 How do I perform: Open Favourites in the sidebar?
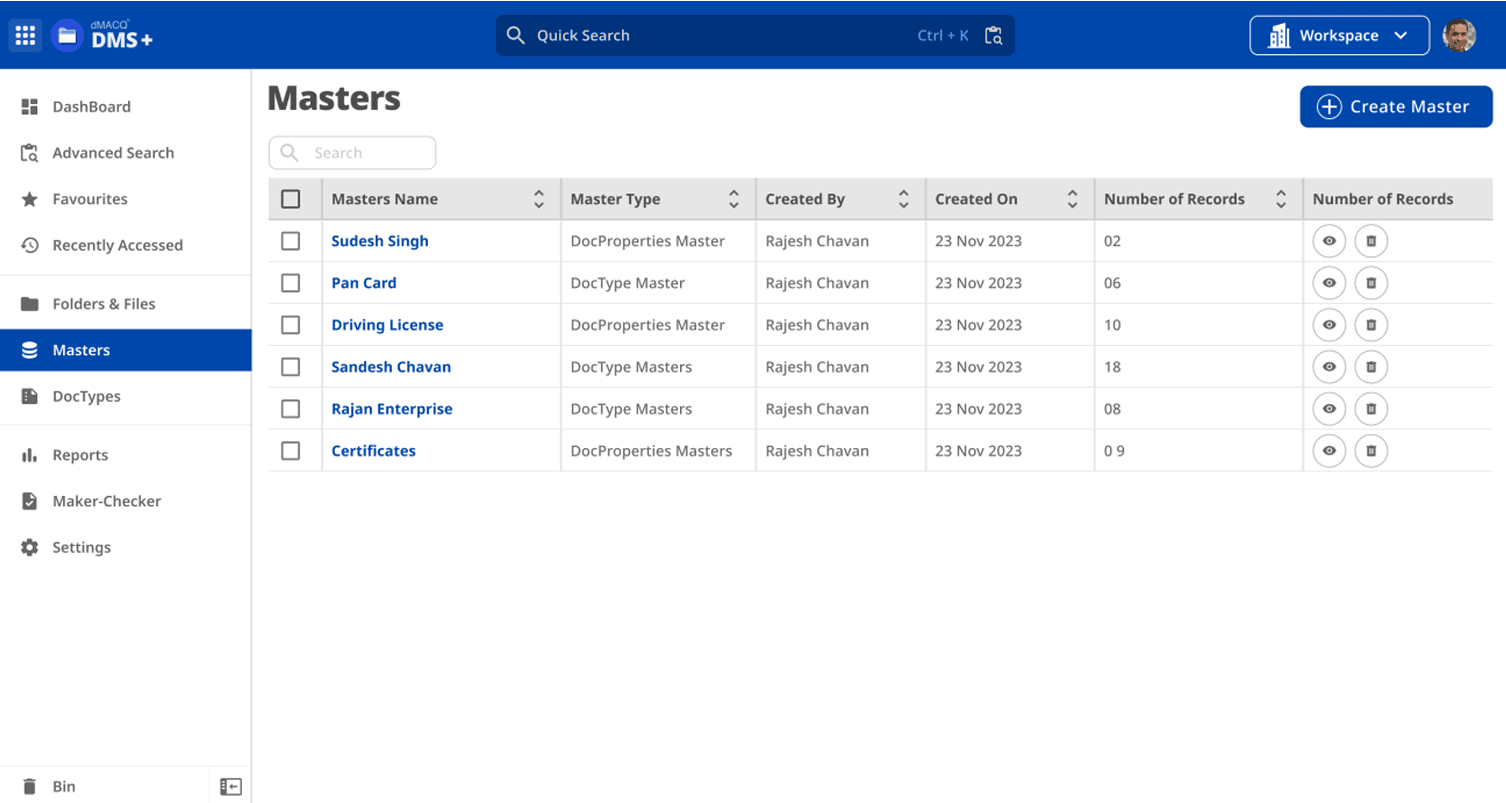(x=126, y=199)
